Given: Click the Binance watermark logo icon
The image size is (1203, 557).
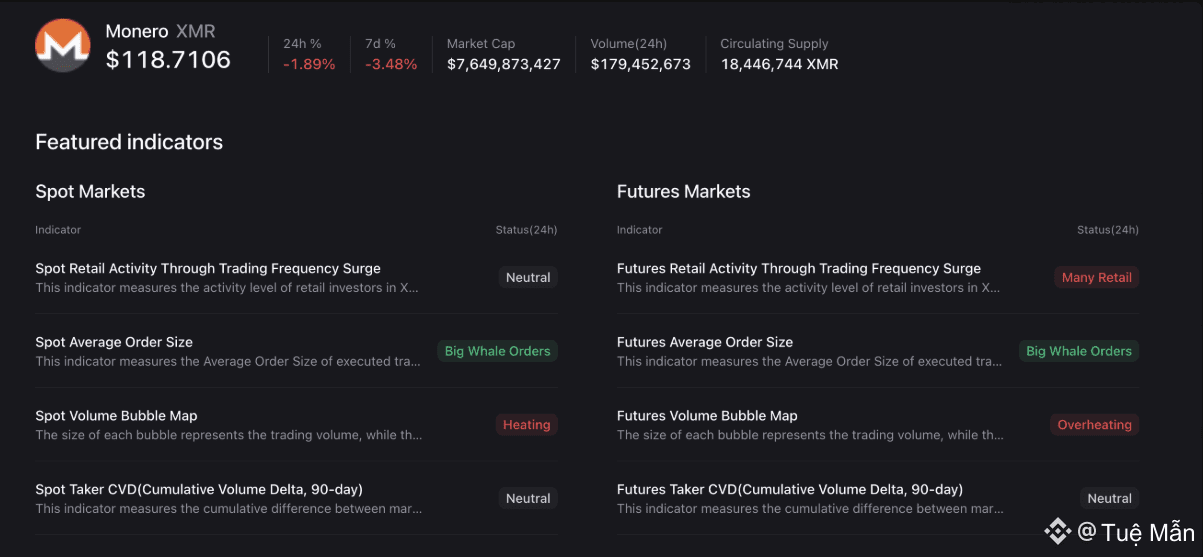Looking at the screenshot, I should pos(1057,532).
